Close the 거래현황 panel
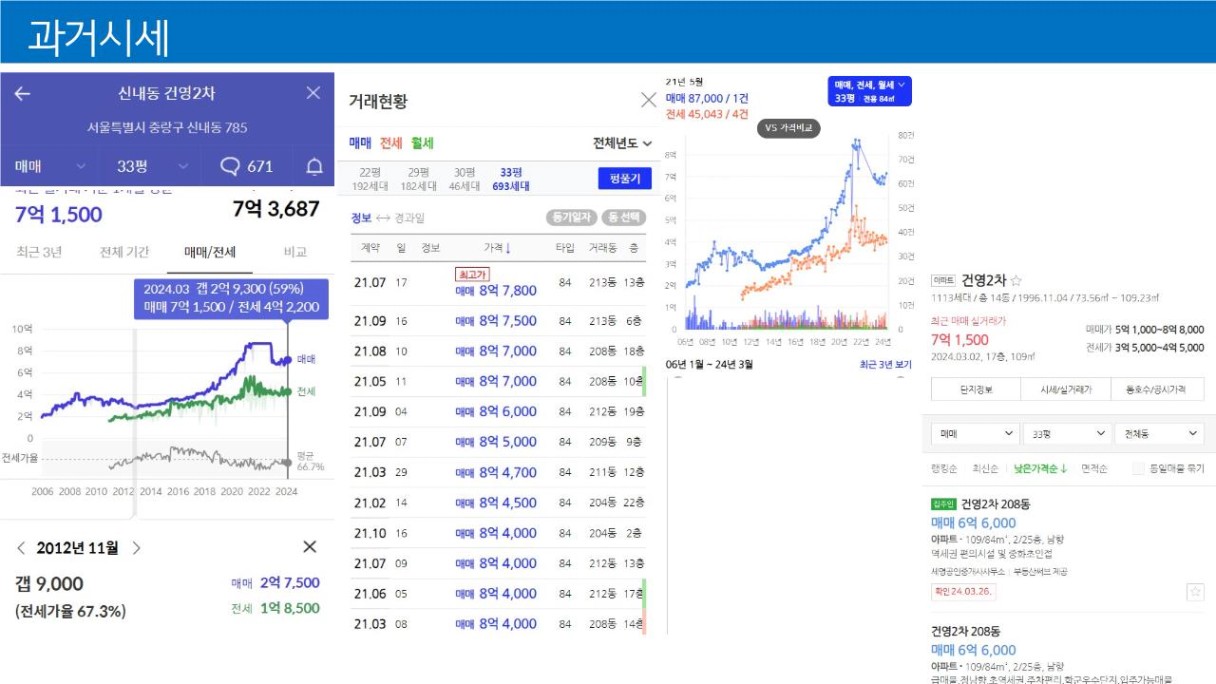This screenshot has width=1216, height=684. tap(648, 100)
